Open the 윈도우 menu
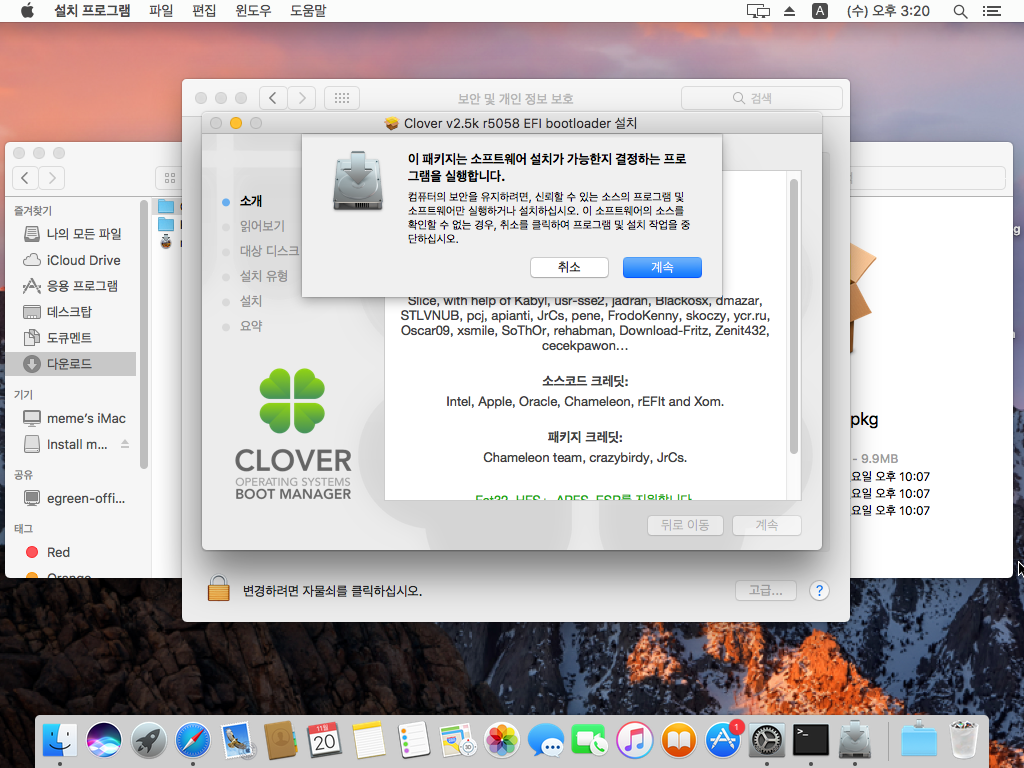 (x=253, y=10)
